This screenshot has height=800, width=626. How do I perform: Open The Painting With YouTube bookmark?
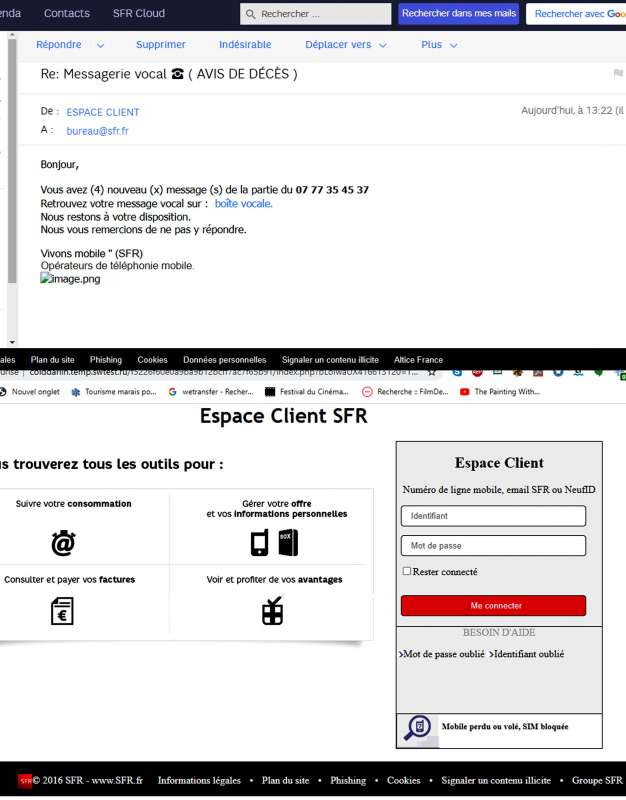pyautogui.click(x=500, y=392)
